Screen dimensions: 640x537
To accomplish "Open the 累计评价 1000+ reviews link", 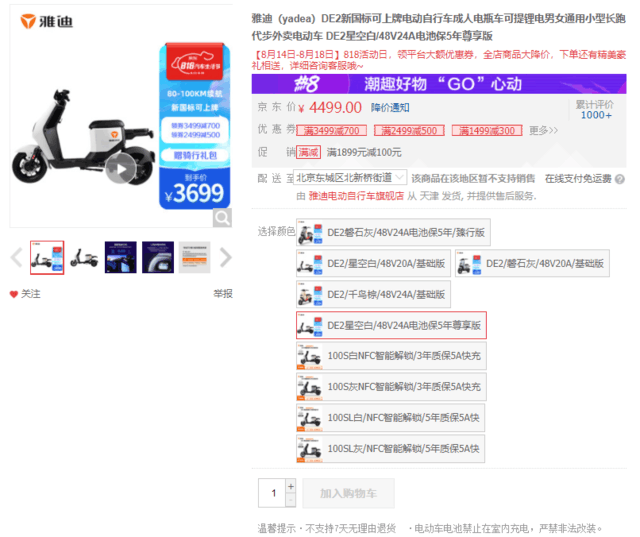I will (x=596, y=110).
